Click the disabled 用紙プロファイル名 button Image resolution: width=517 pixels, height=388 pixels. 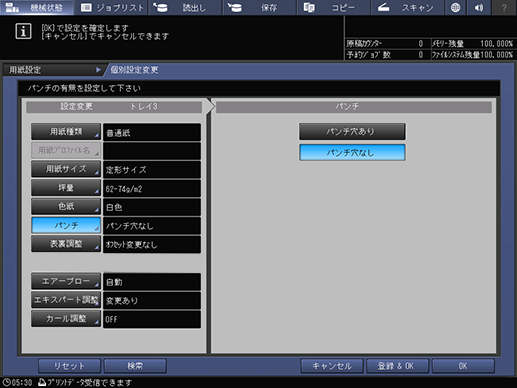(x=66, y=150)
